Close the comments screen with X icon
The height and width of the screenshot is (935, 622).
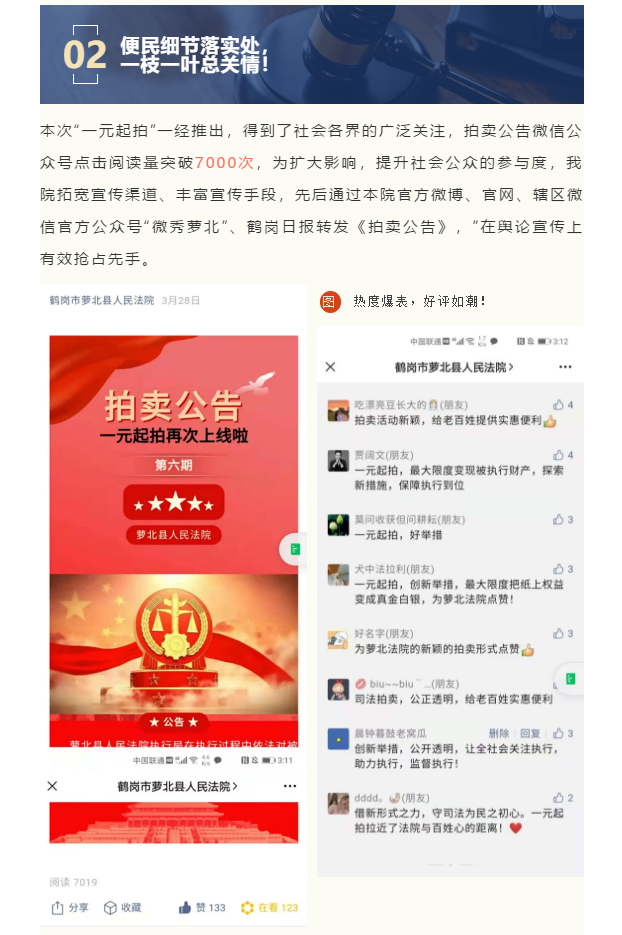[330, 367]
